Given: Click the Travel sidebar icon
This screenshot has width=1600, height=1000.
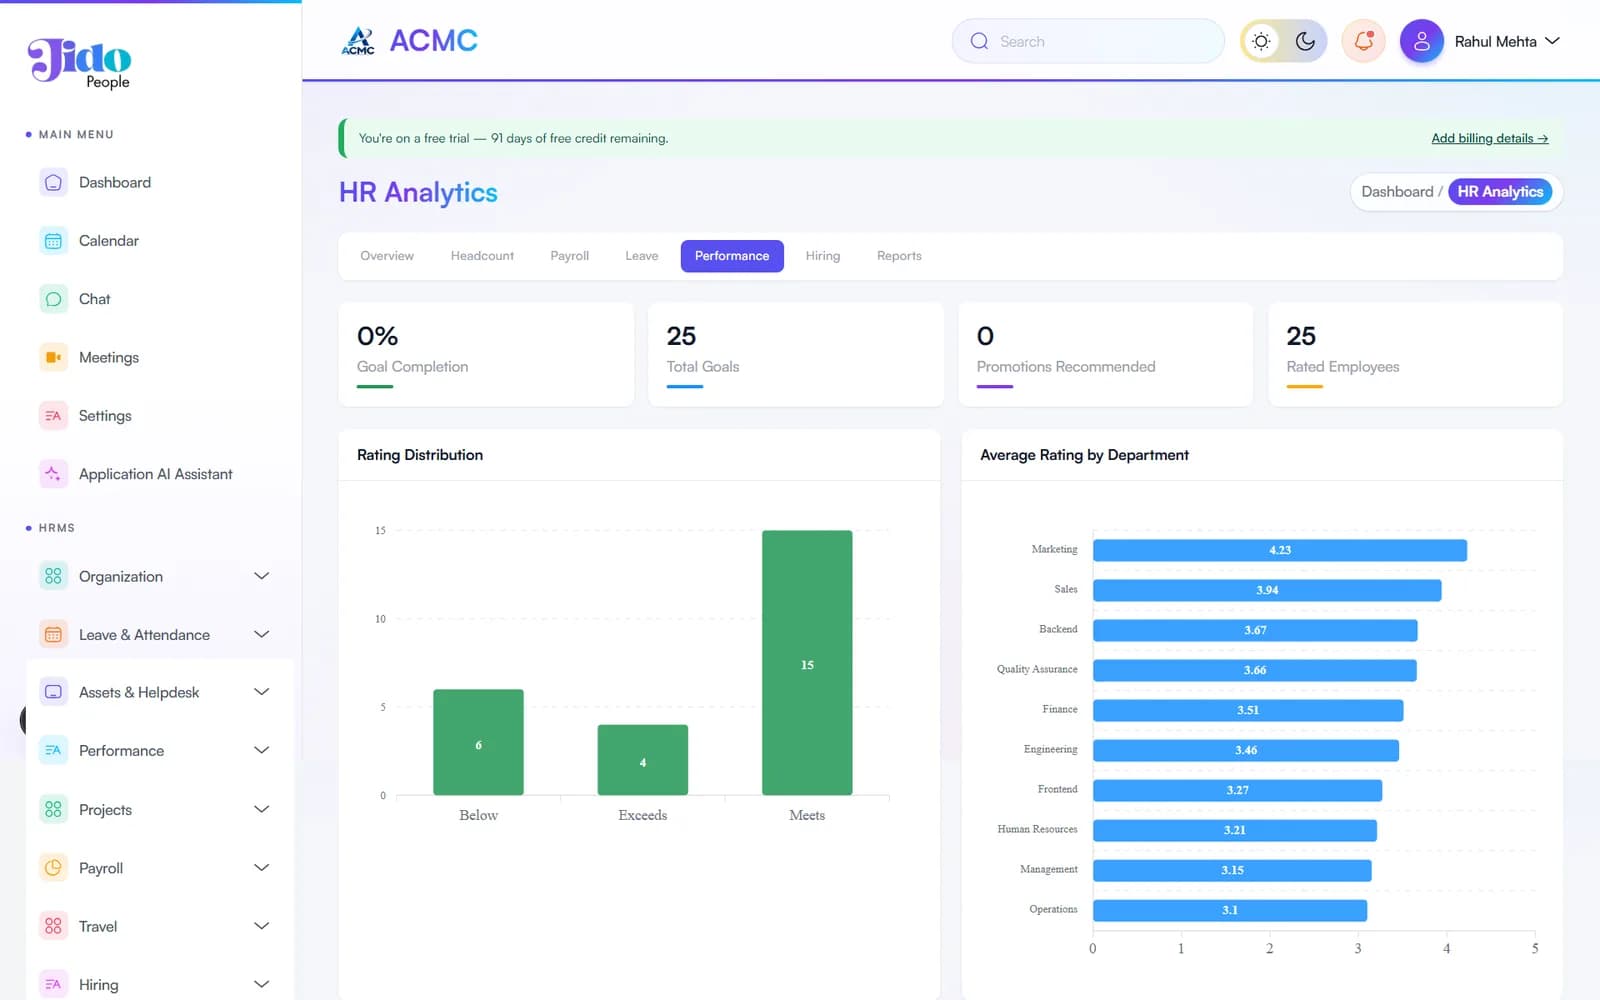Looking at the screenshot, I should (x=54, y=926).
